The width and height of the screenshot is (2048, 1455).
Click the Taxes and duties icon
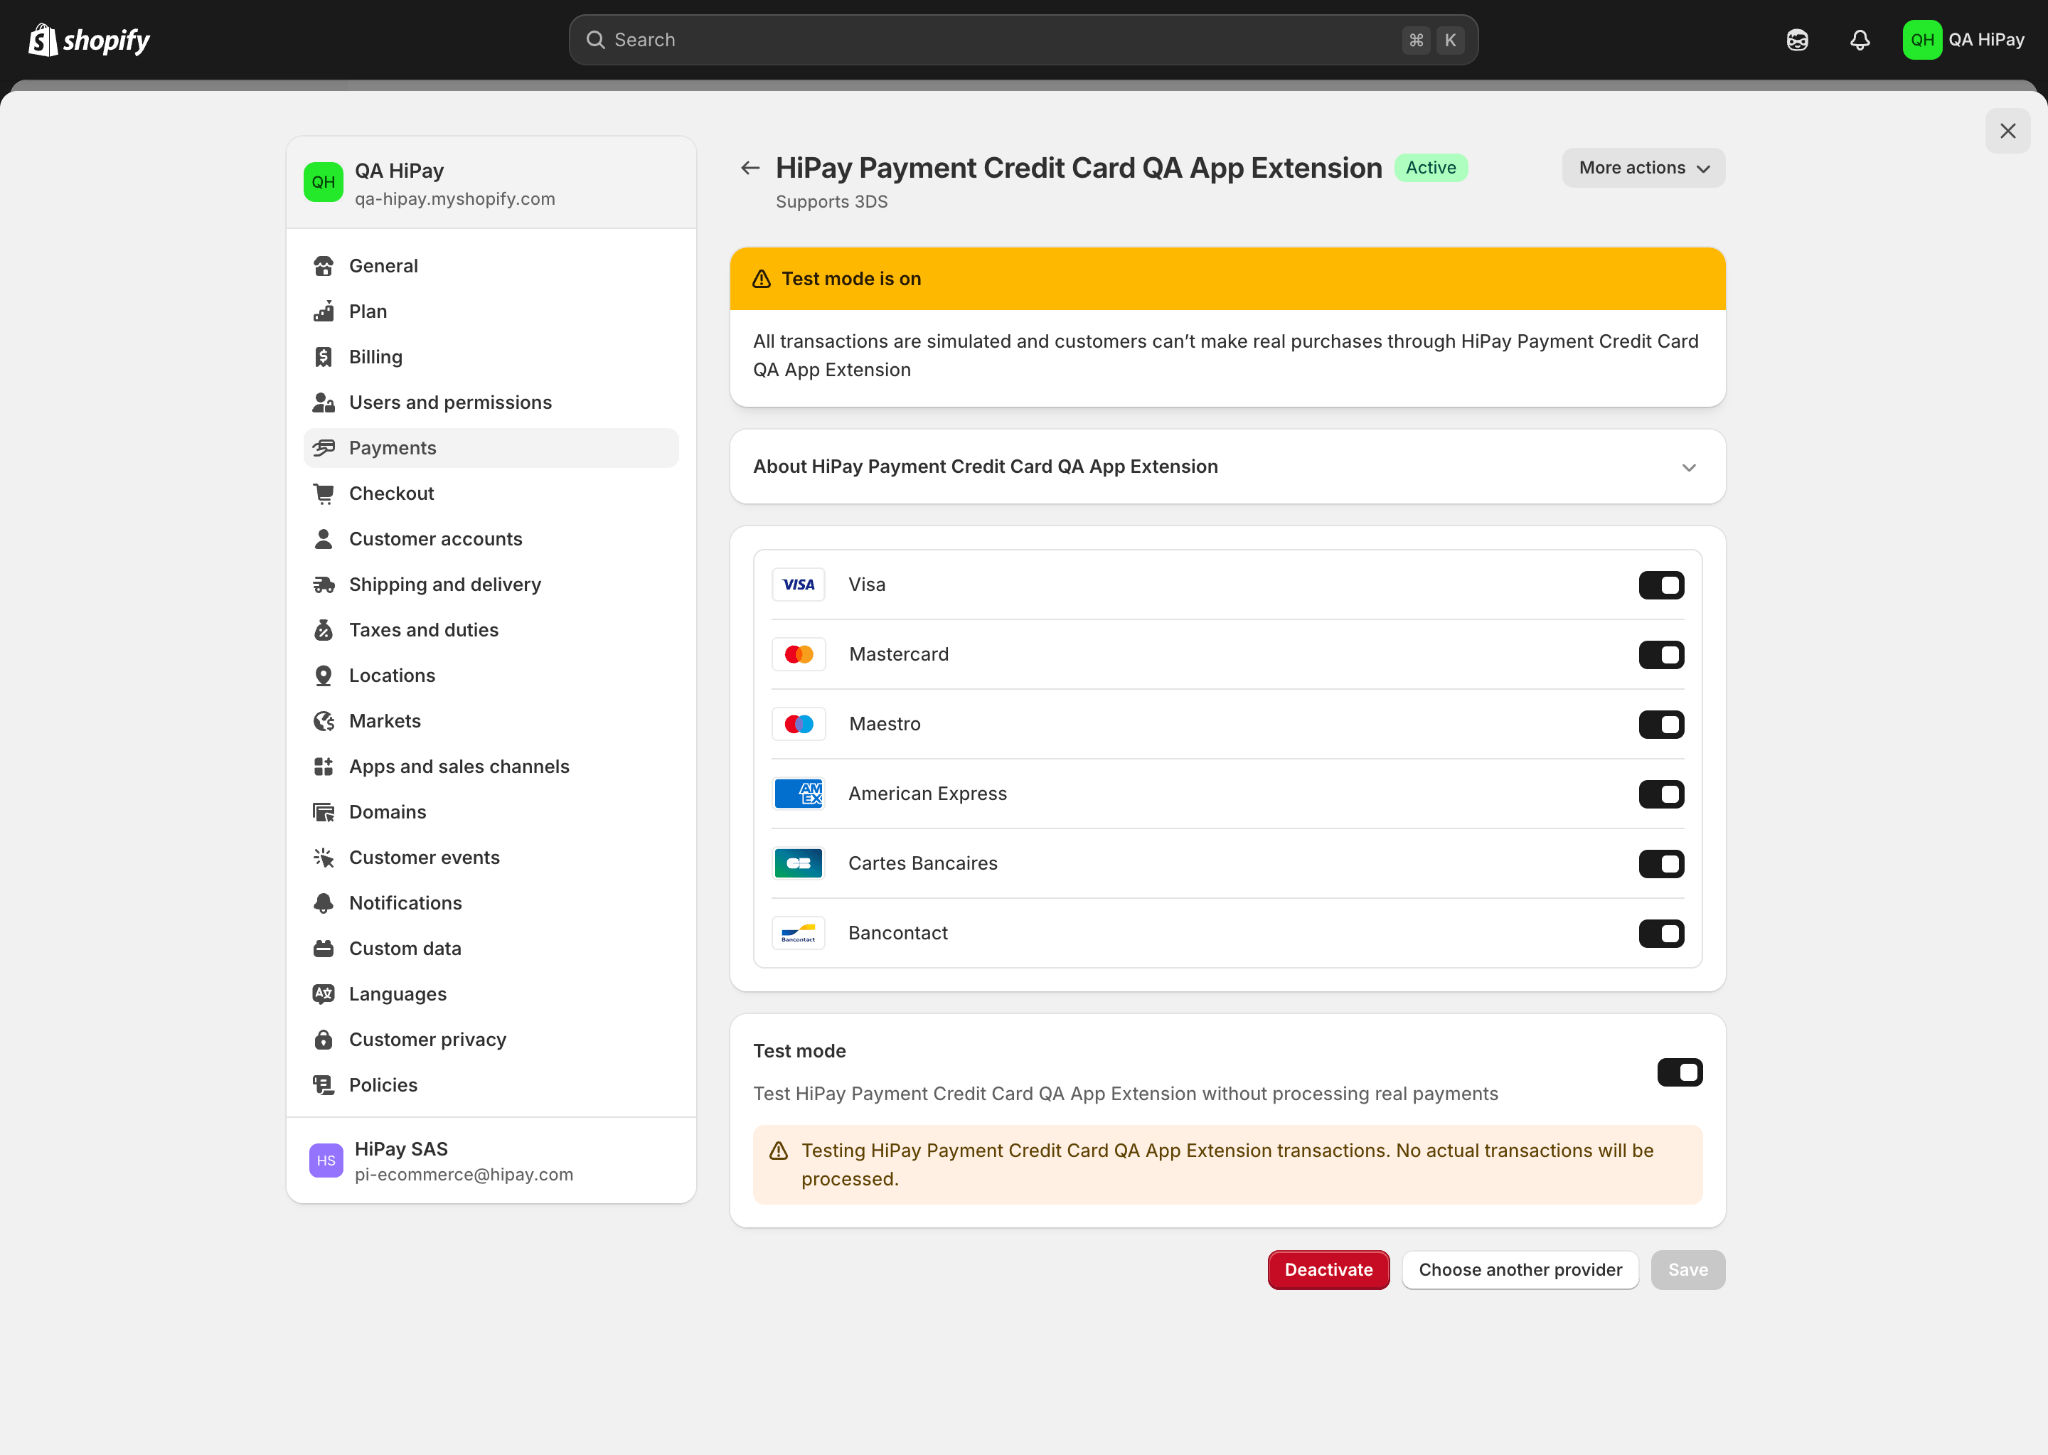point(323,630)
